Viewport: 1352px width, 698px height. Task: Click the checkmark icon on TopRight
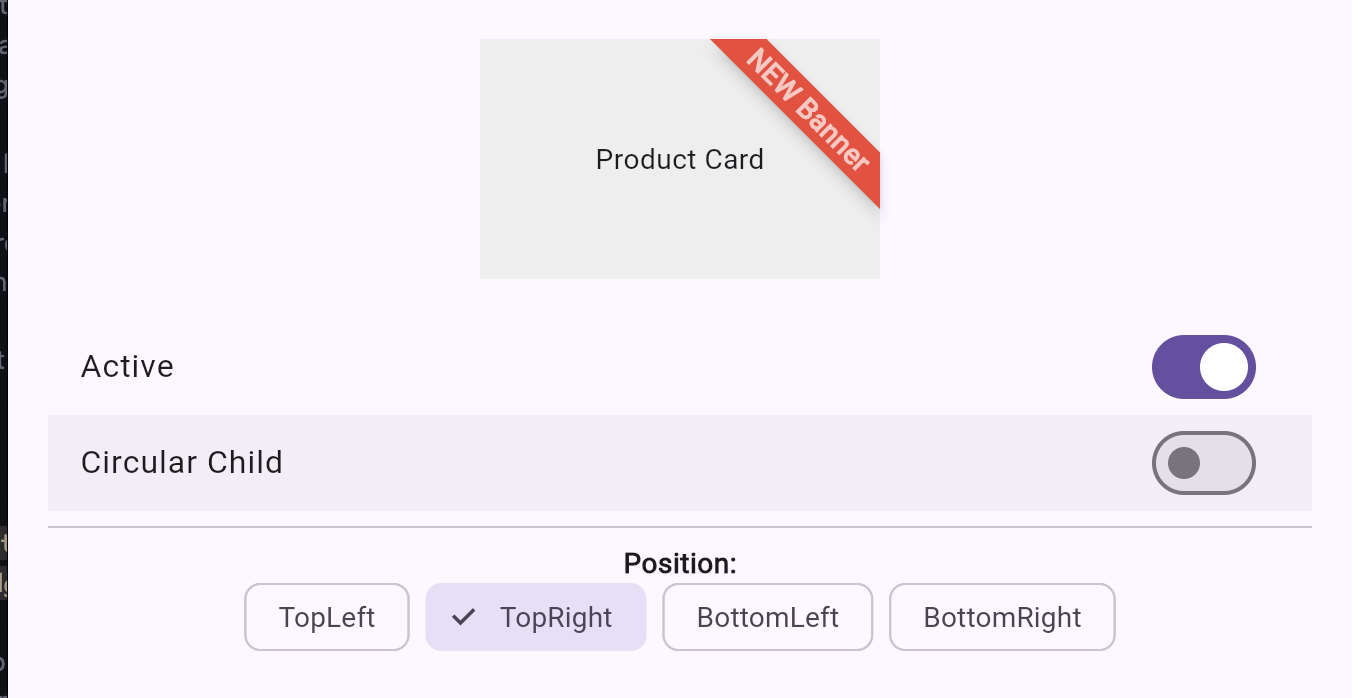463,617
